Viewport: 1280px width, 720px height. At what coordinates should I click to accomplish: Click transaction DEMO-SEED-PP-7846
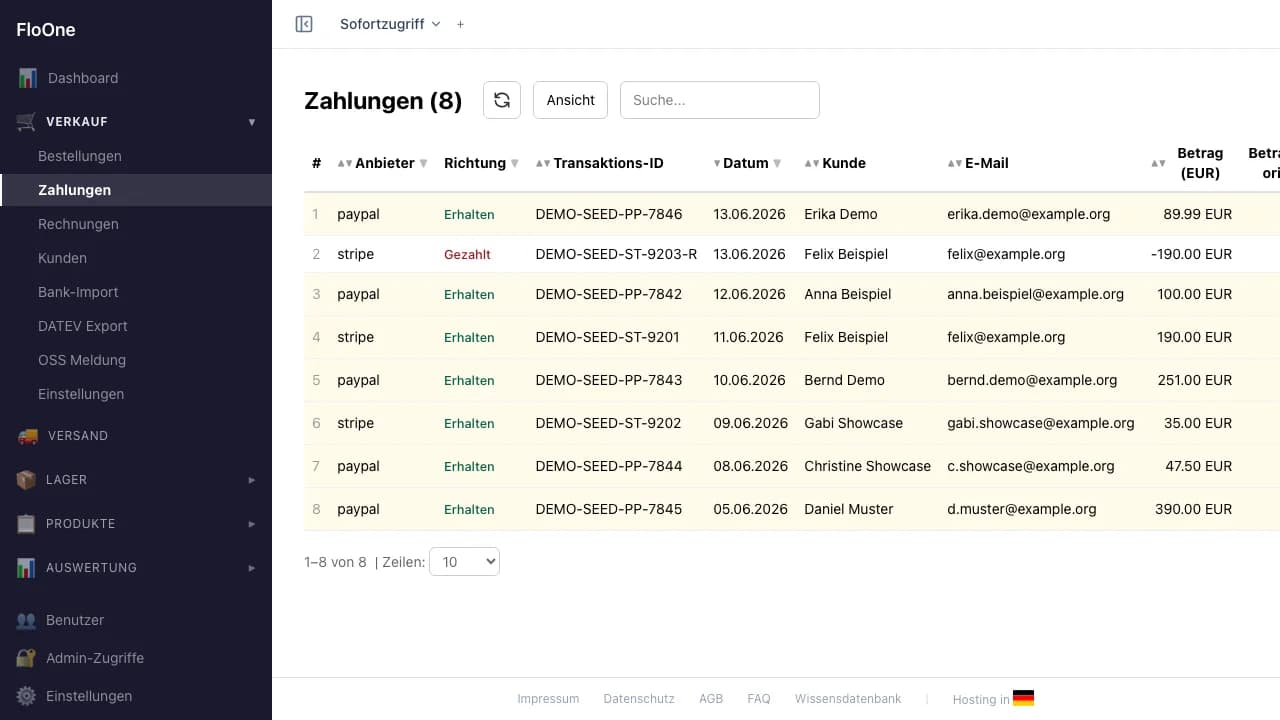[609, 214]
